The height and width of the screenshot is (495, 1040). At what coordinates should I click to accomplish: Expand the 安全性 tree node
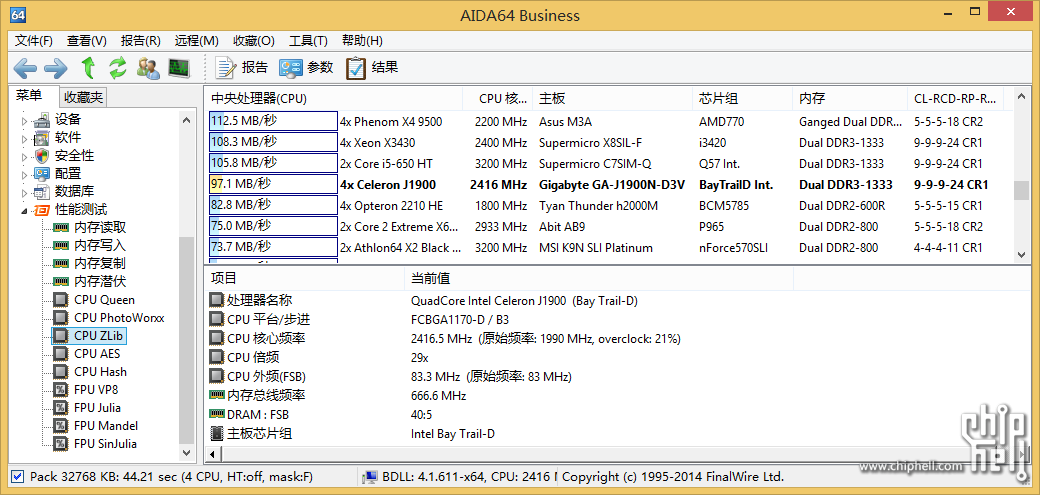(x=25, y=157)
